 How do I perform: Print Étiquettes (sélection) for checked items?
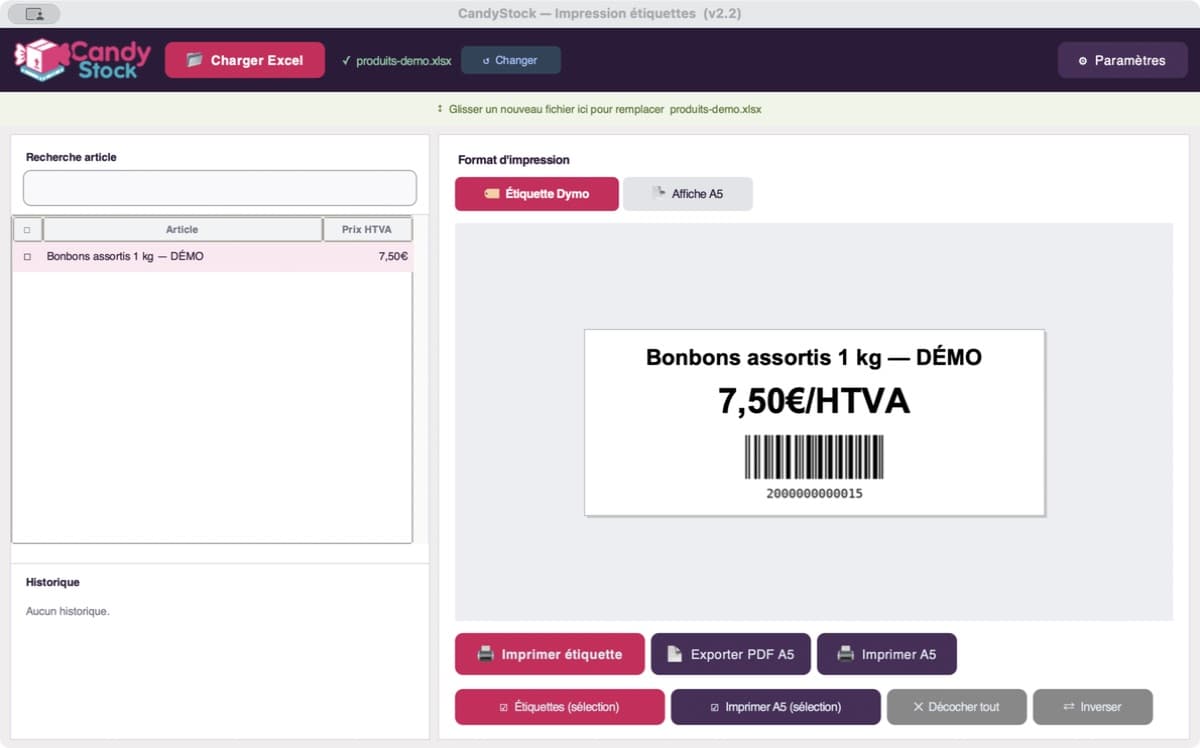point(560,707)
